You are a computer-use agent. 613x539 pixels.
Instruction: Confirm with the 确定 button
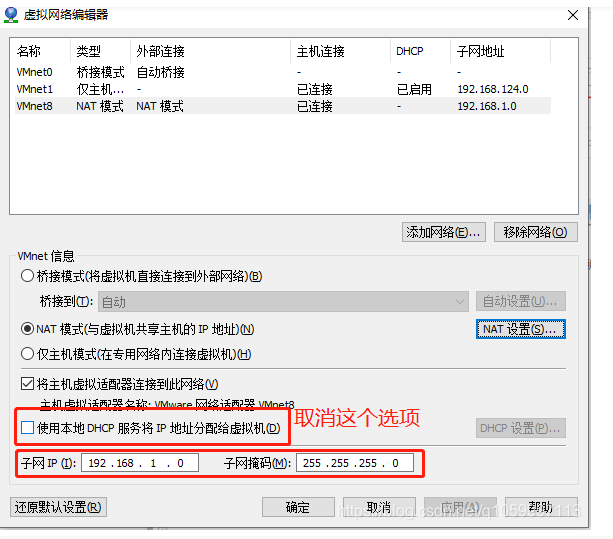pyautogui.click(x=298, y=507)
